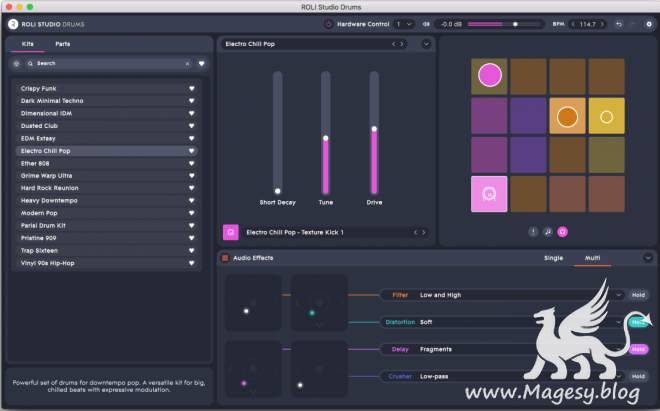660x411 pixels.
Task: Click the heart on Trap Sixteen
Action: click(x=192, y=251)
